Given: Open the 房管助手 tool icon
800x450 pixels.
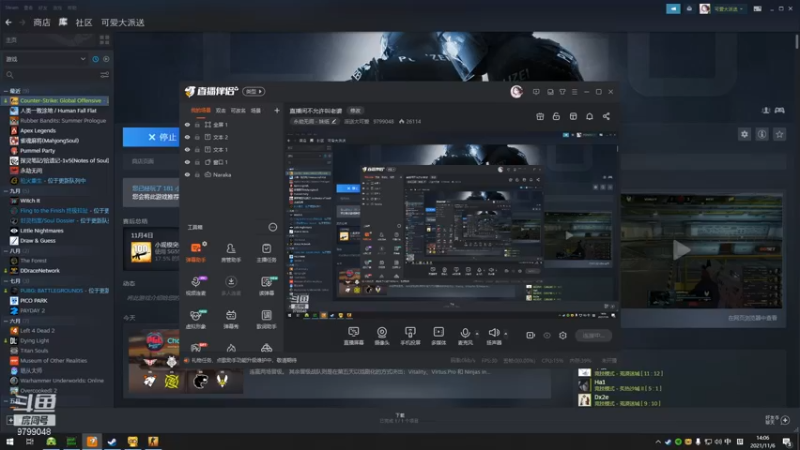Looking at the screenshot, I should pyautogui.click(x=231, y=252).
